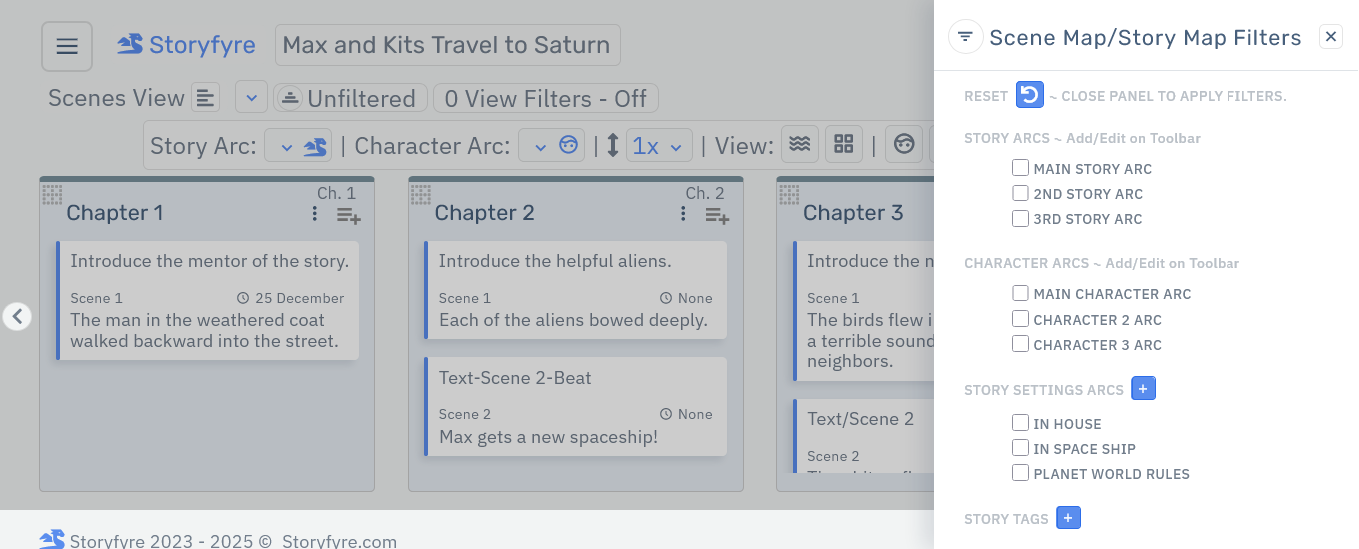Click the story title Max and Kits field

coord(447,45)
